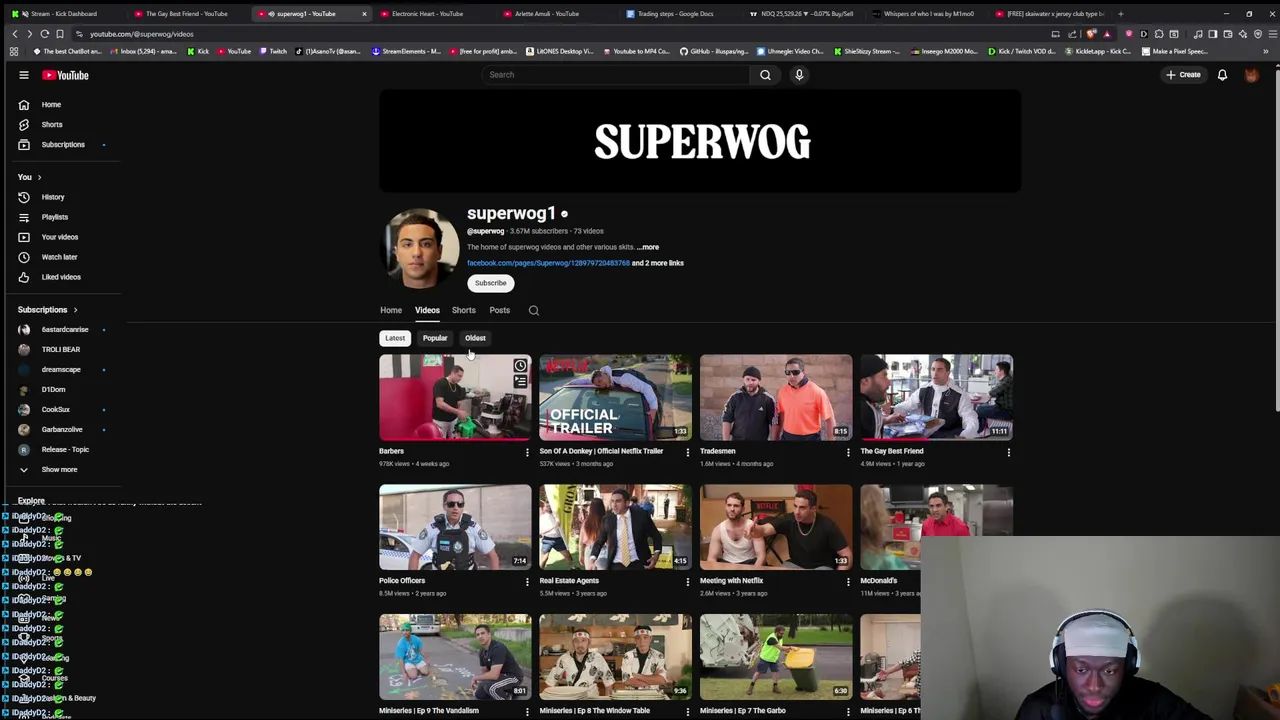This screenshot has width=1280, height=720.
Task: Switch to Electronic Heart - YouTube browser tab
Action: [427, 14]
